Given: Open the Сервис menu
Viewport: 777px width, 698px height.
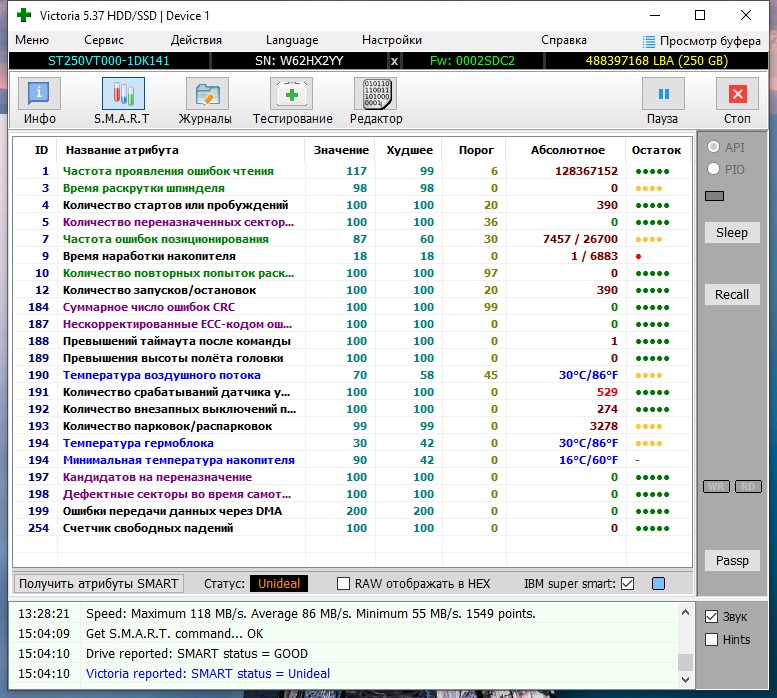Looking at the screenshot, I should [x=104, y=40].
